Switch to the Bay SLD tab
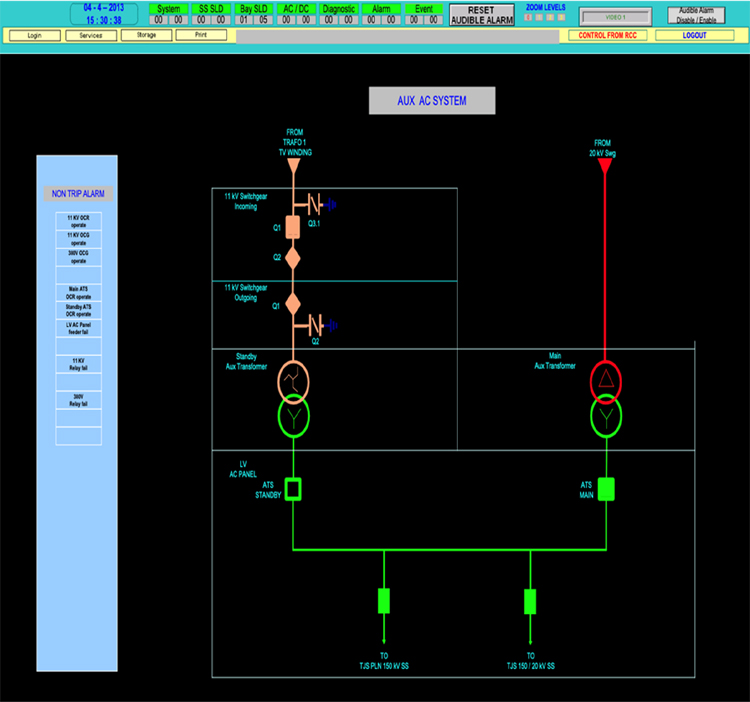This screenshot has width=750, height=702. 254,8
